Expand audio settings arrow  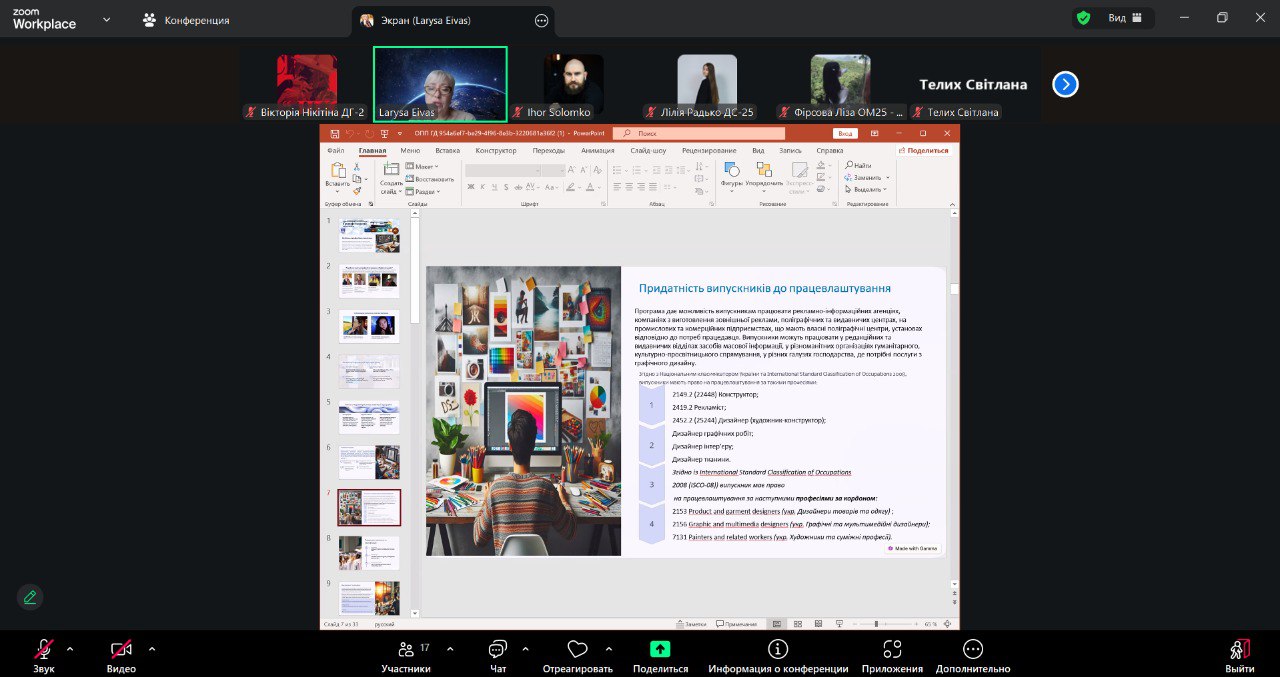click(x=70, y=649)
